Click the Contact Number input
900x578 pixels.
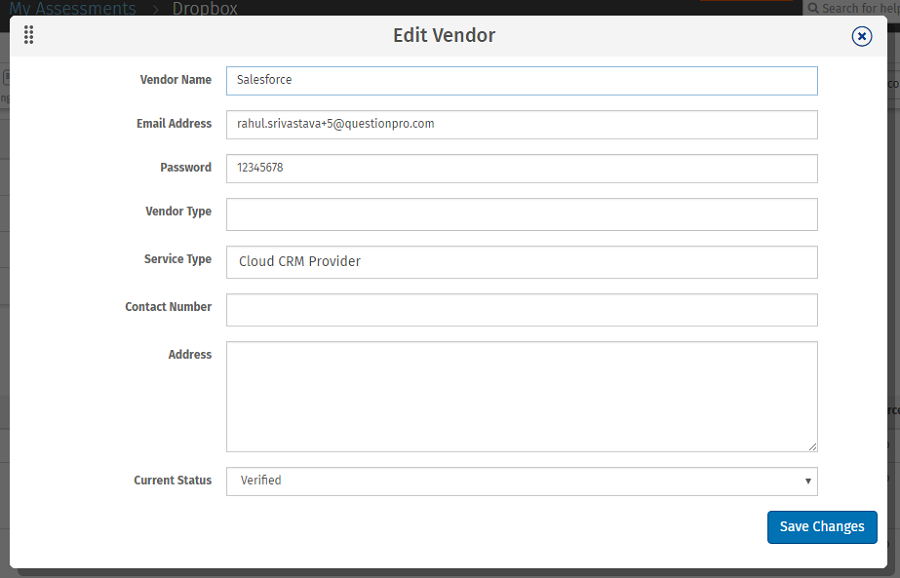pyautogui.click(x=522, y=310)
